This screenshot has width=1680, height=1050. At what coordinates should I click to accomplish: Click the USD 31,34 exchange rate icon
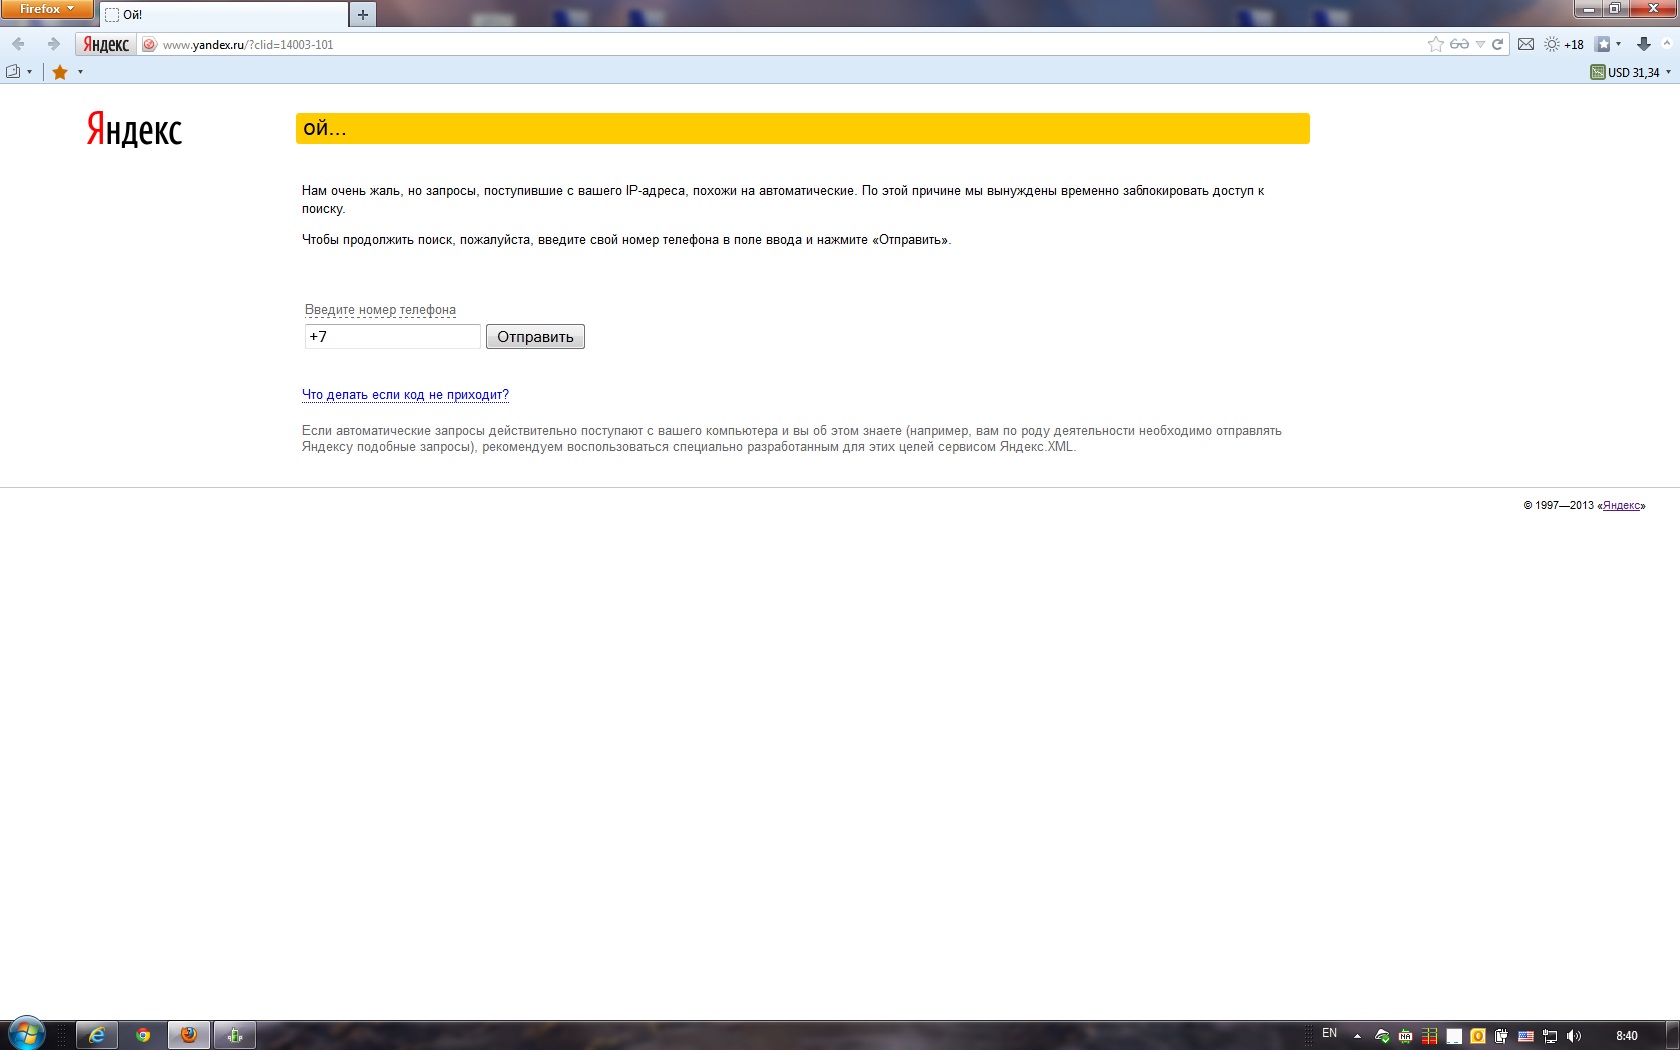pos(1598,72)
